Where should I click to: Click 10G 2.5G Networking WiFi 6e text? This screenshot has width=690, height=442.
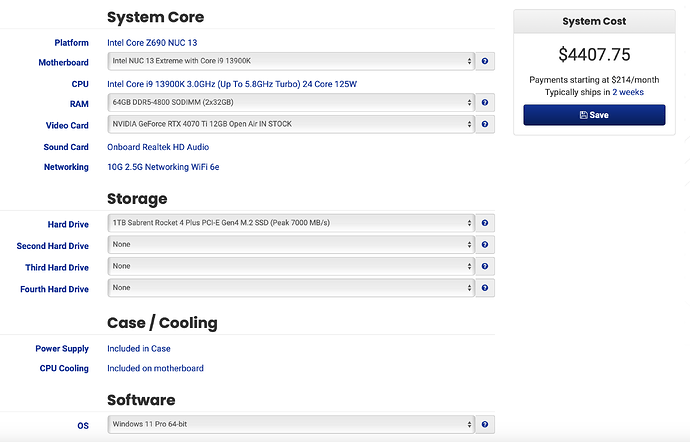[x=163, y=167]
